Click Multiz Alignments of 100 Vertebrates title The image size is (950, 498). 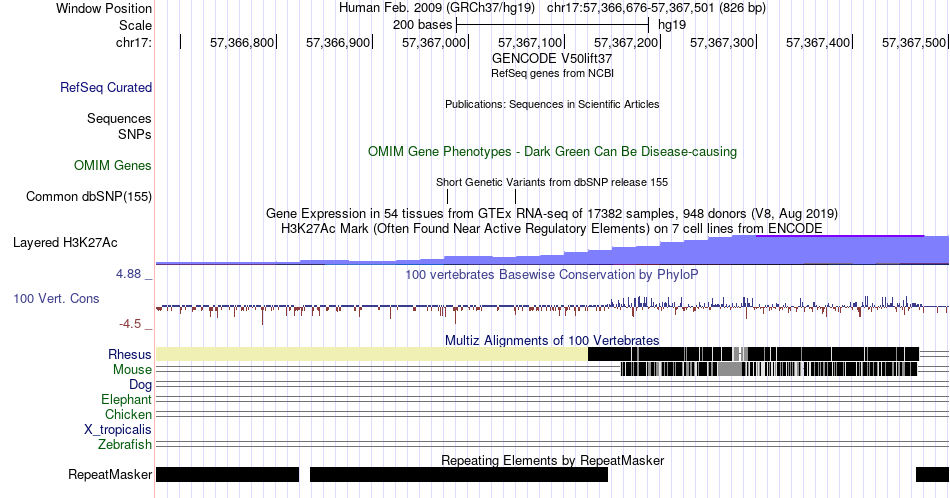click(x=552, y=340)
